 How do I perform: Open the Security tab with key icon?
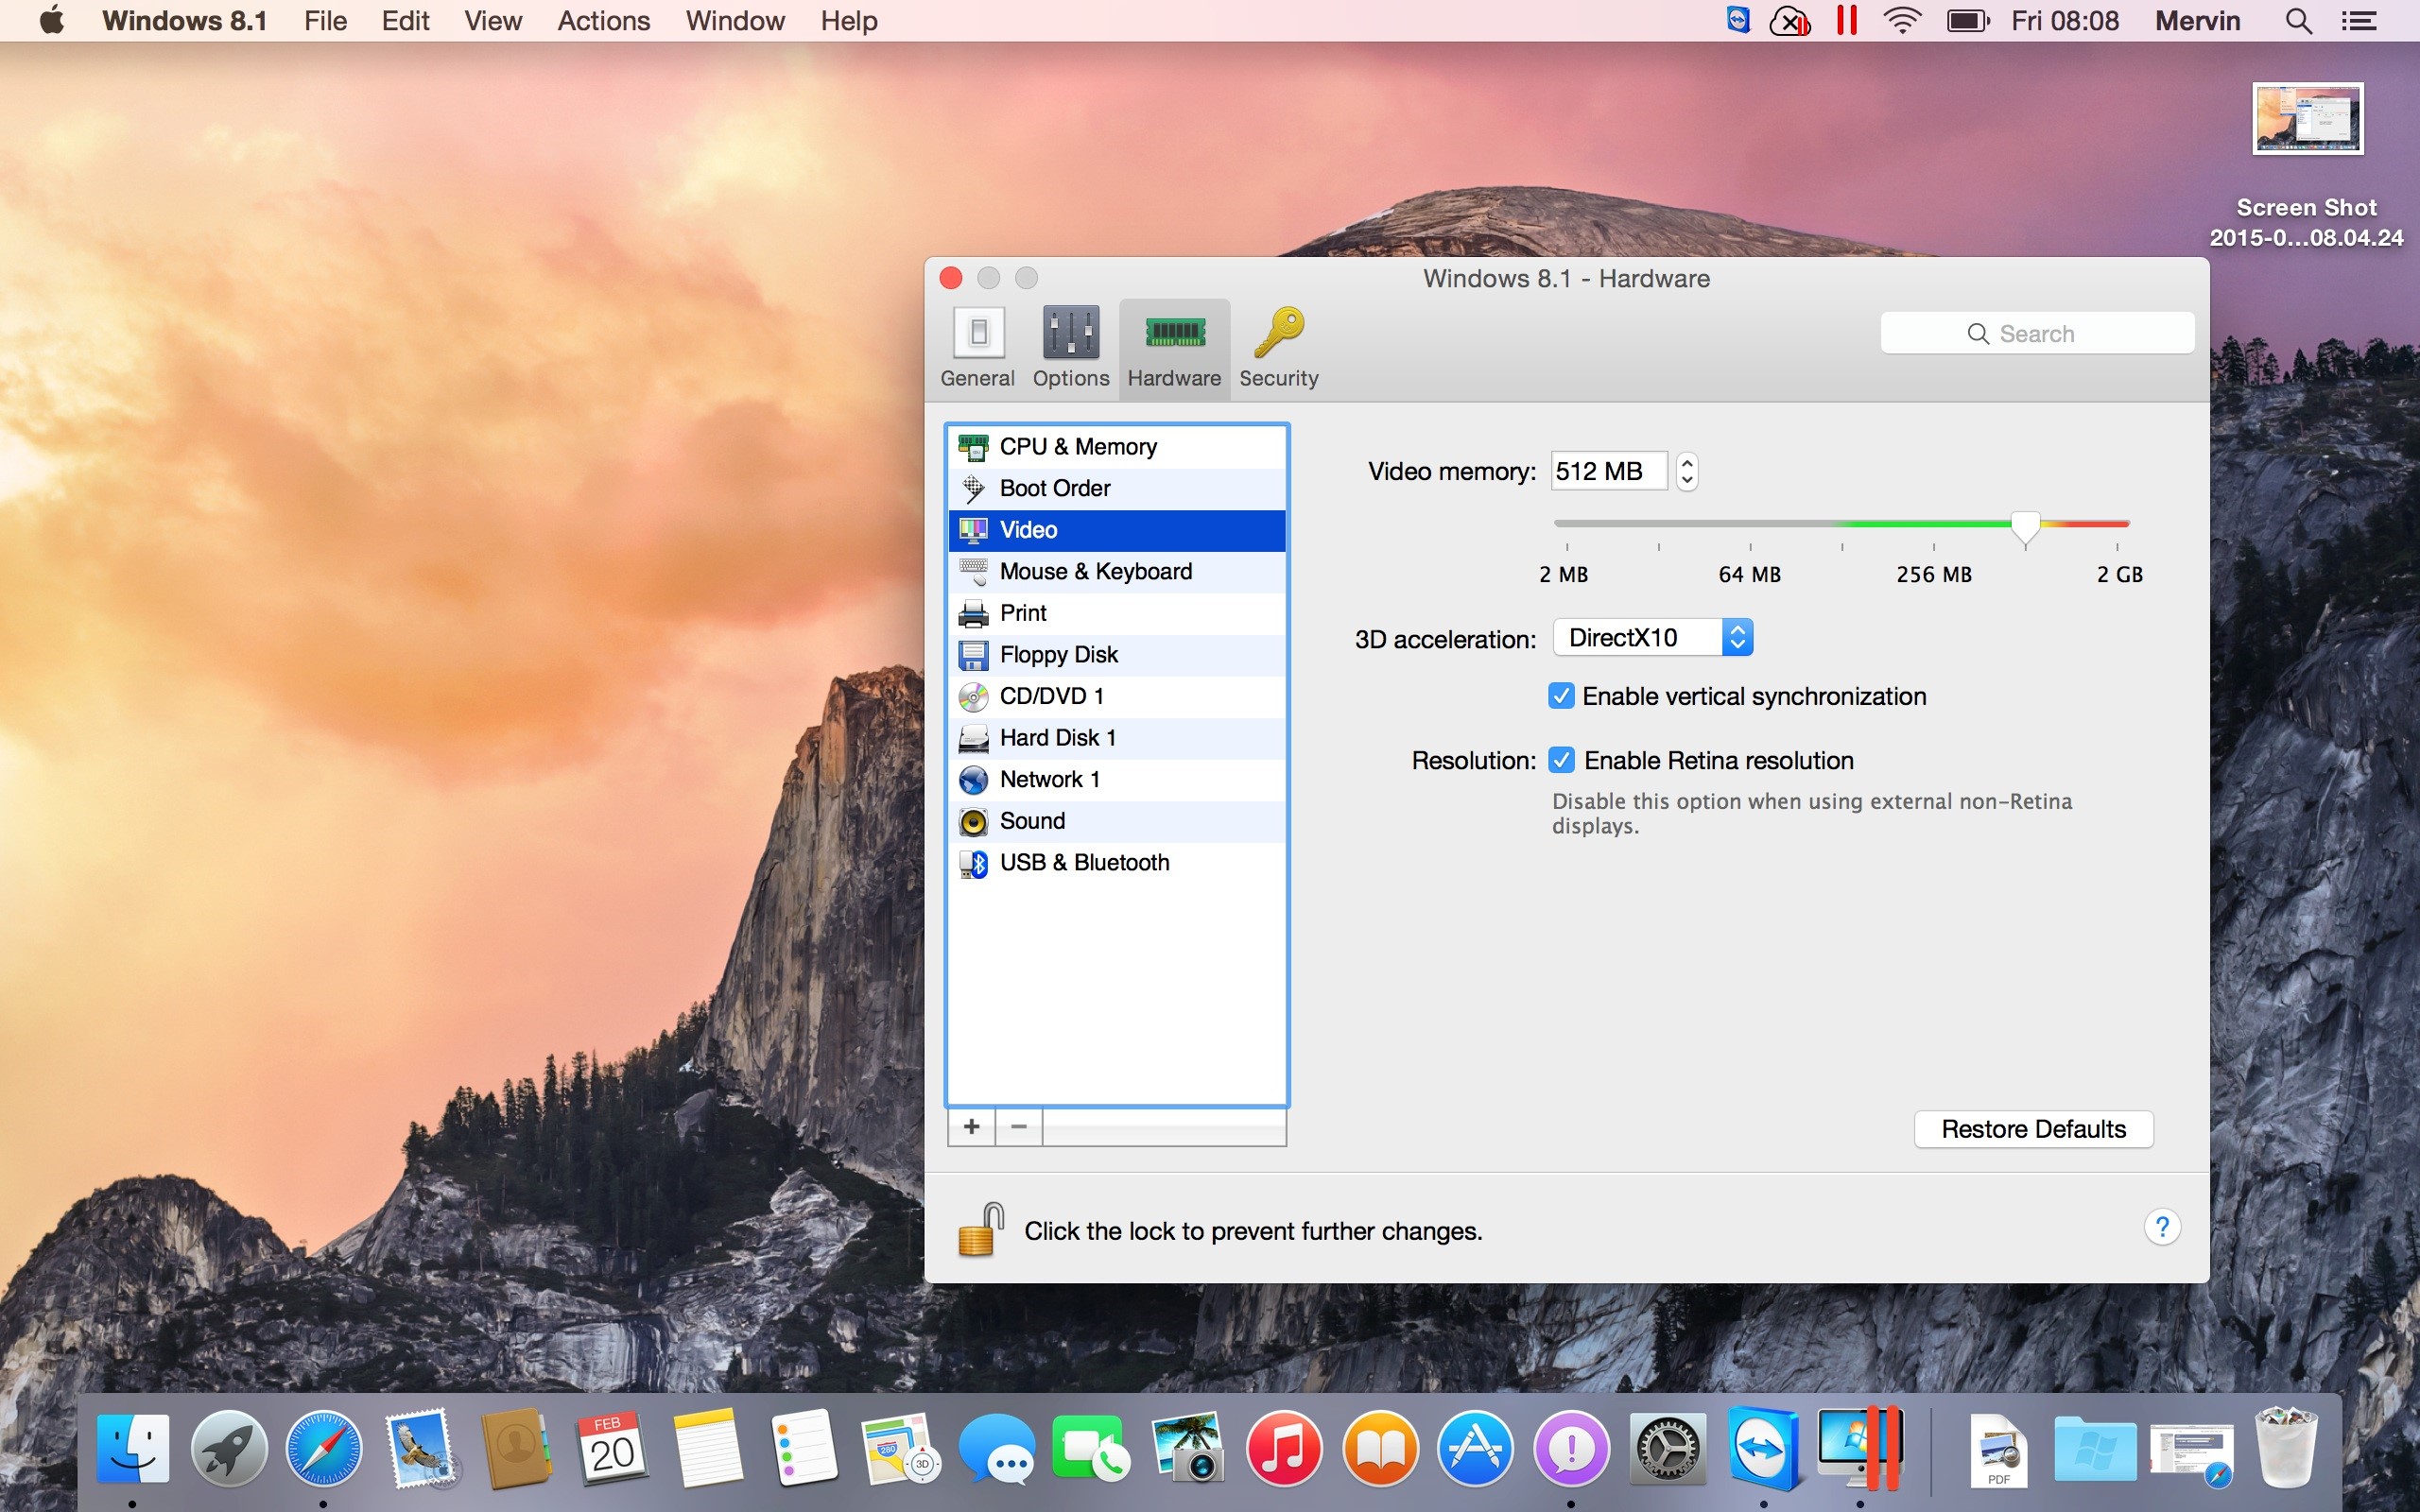(x=1278, y=348)
